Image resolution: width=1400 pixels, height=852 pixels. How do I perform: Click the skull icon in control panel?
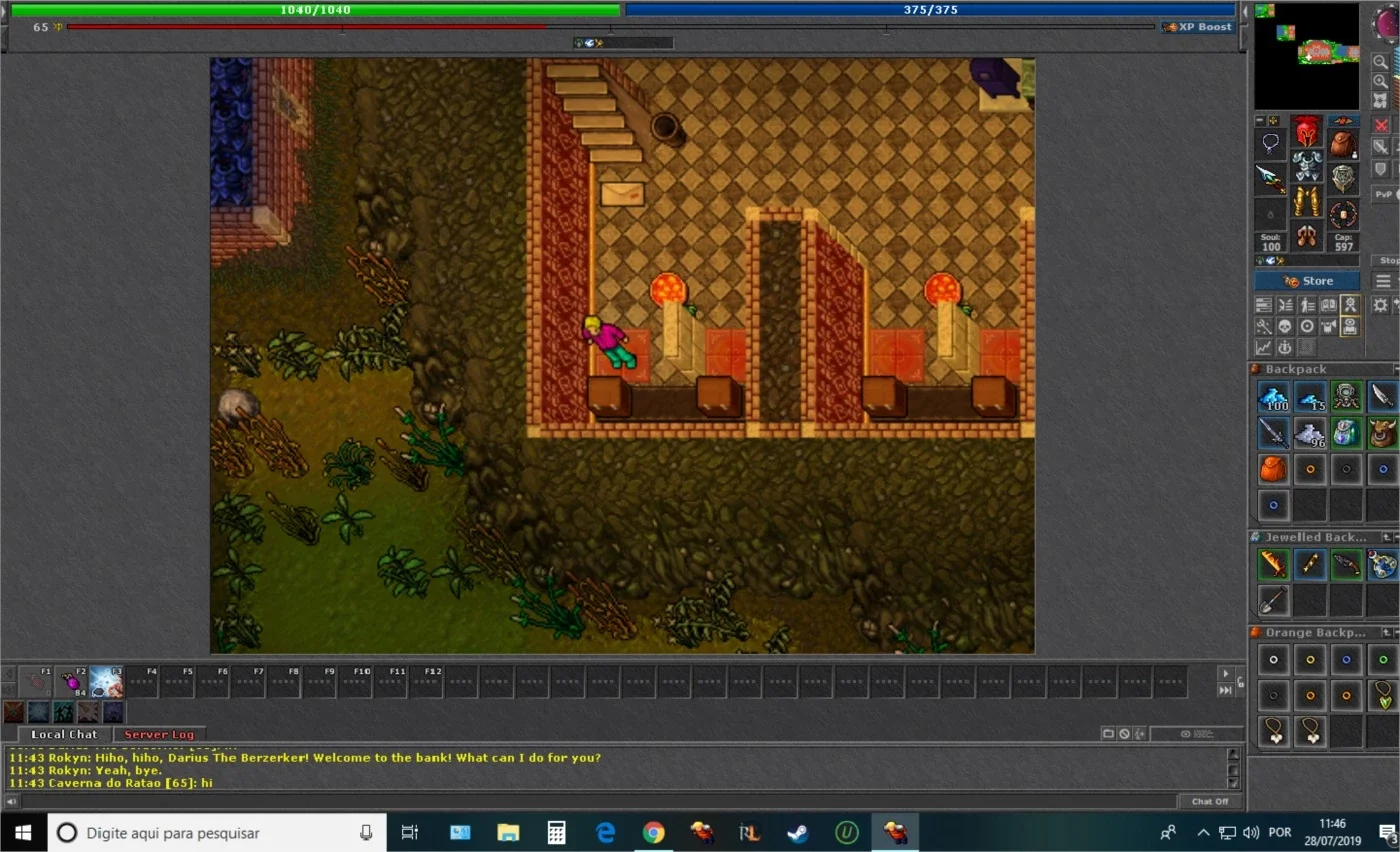coord(1285,326)
